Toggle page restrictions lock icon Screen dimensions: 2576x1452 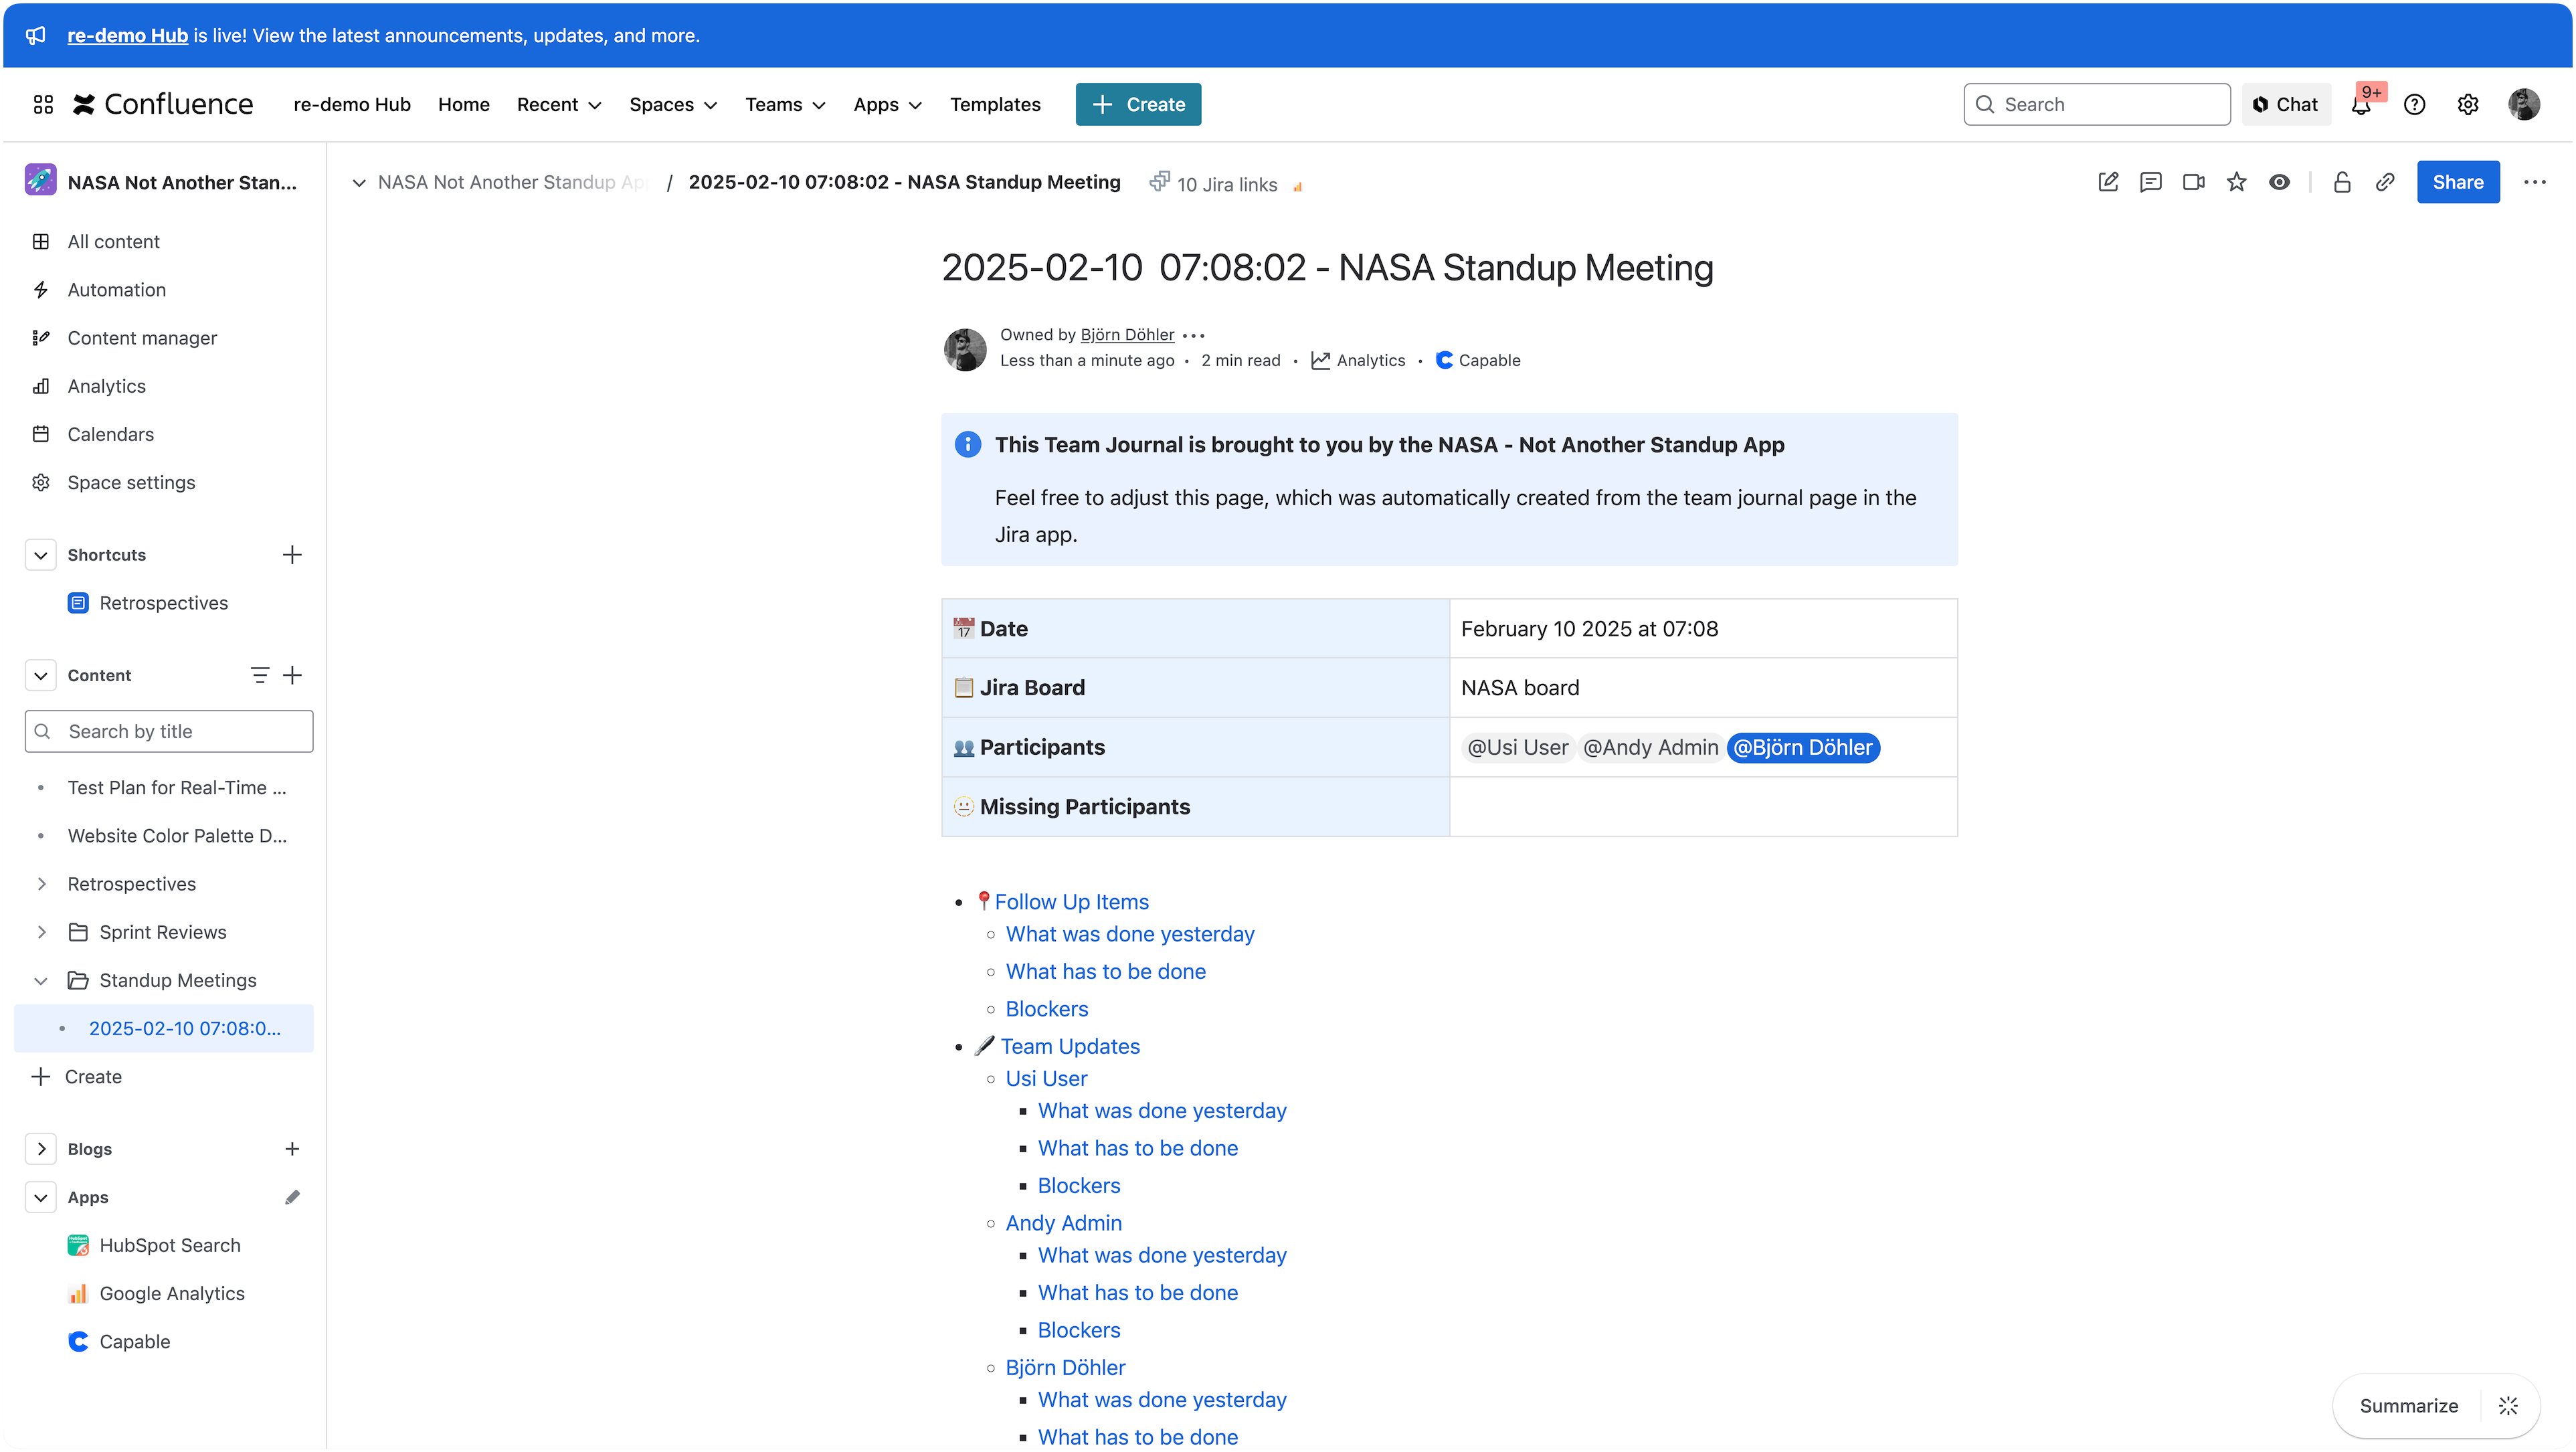tap(2342, 182)
